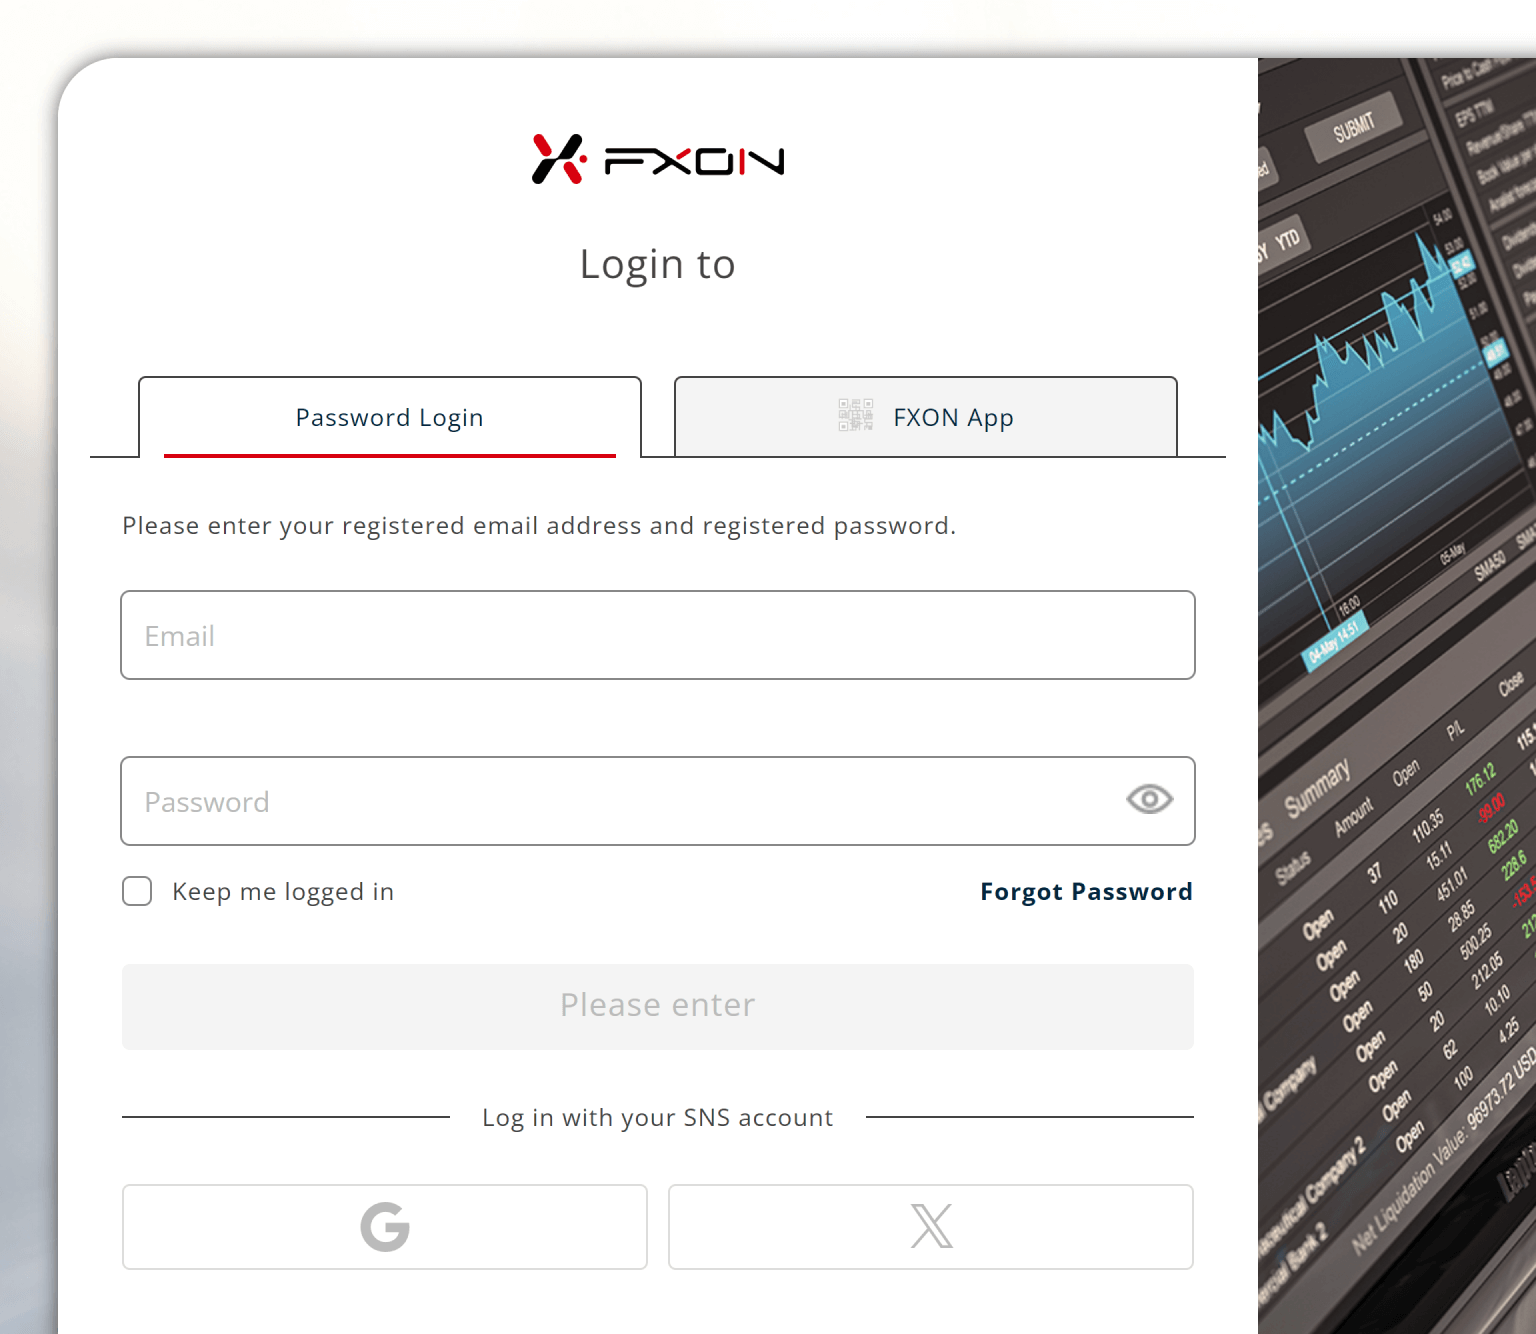
Task: Focus the Email input field
Action: point(658,635)
